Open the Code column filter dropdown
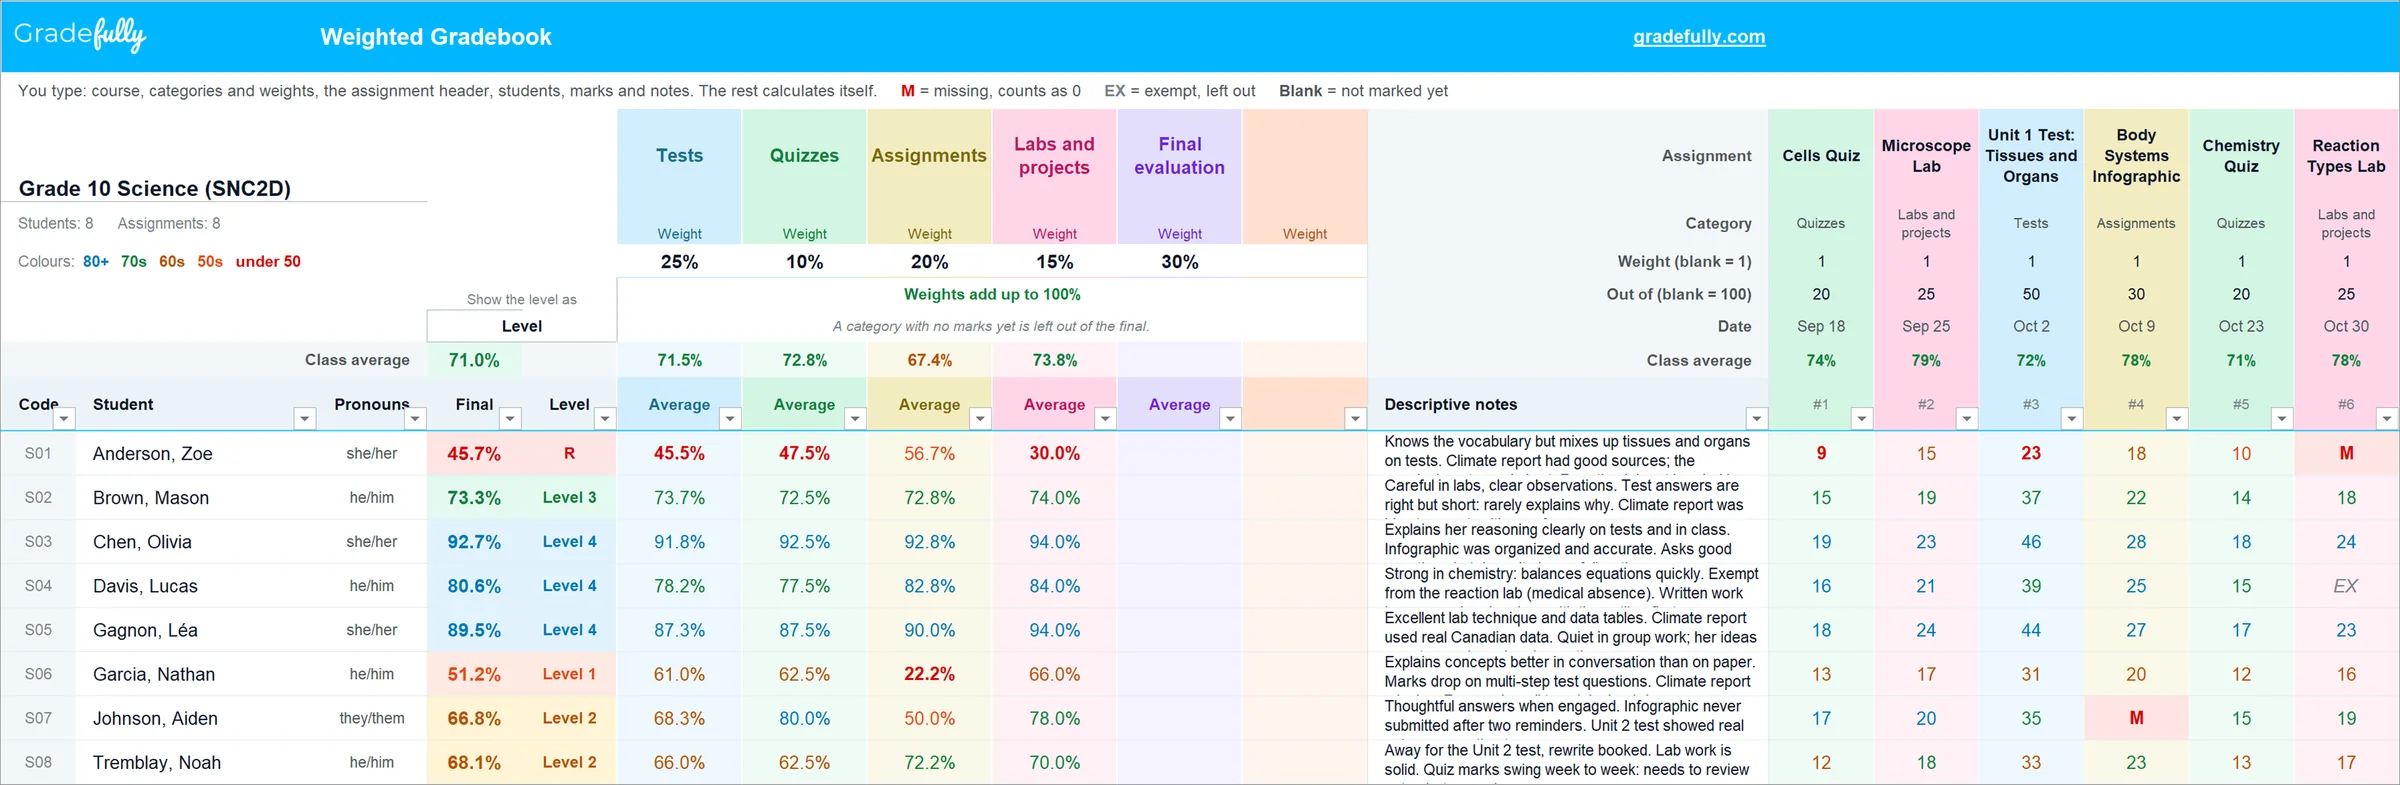2400x785 pixels. (x=64, y=418)
